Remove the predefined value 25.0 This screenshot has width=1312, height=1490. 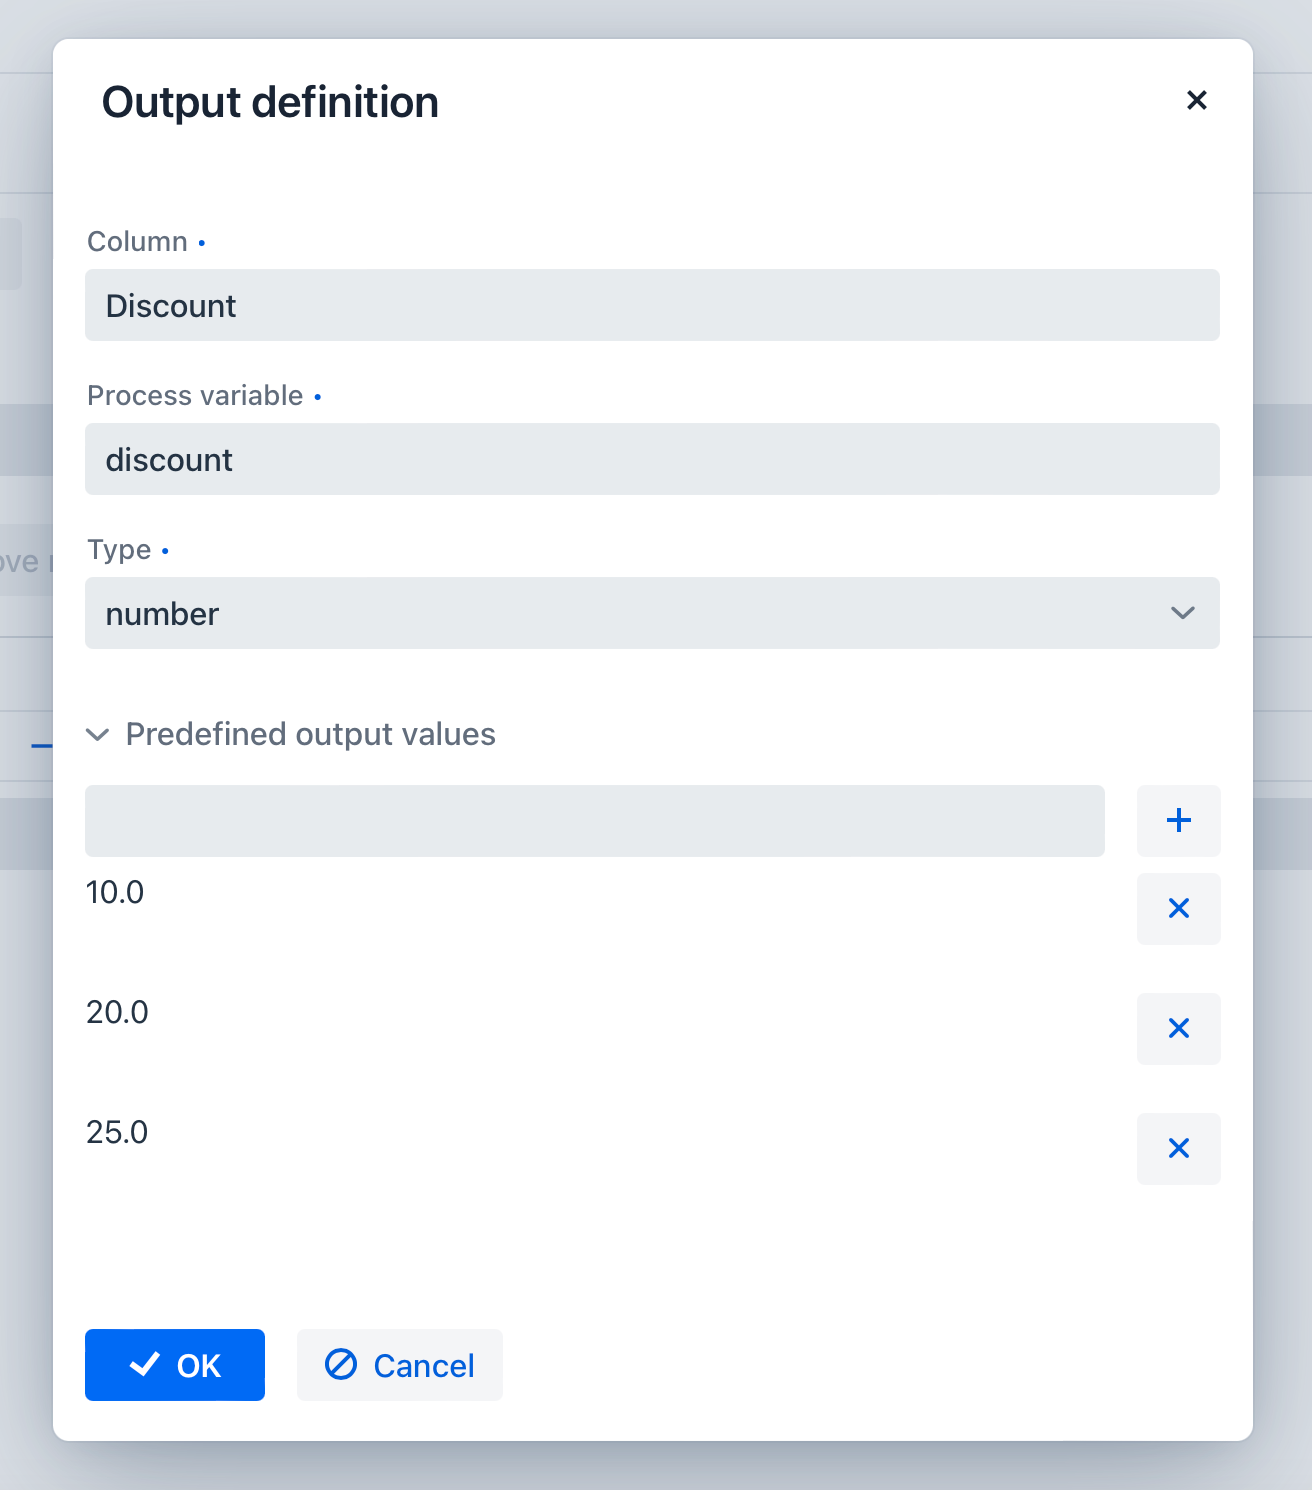pos(1178,1149)
